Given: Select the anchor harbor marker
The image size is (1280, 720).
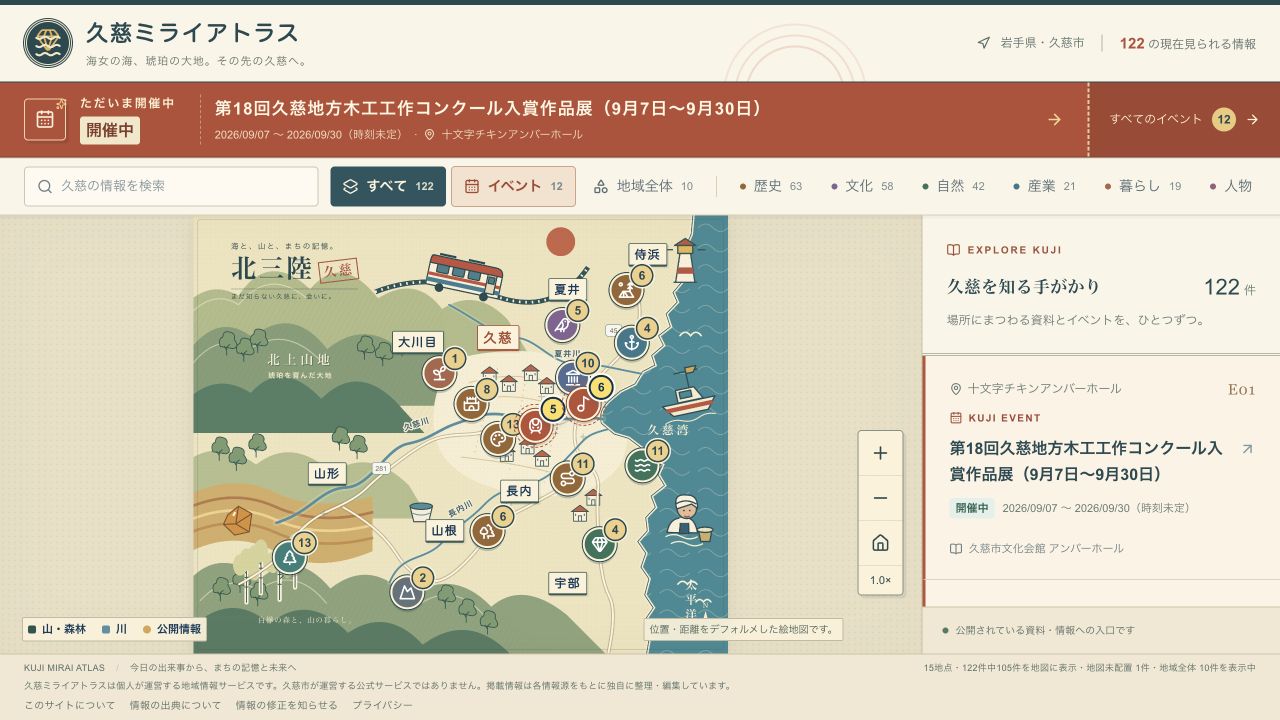Looking at the screenshot, I should click(x=631, y=342).
